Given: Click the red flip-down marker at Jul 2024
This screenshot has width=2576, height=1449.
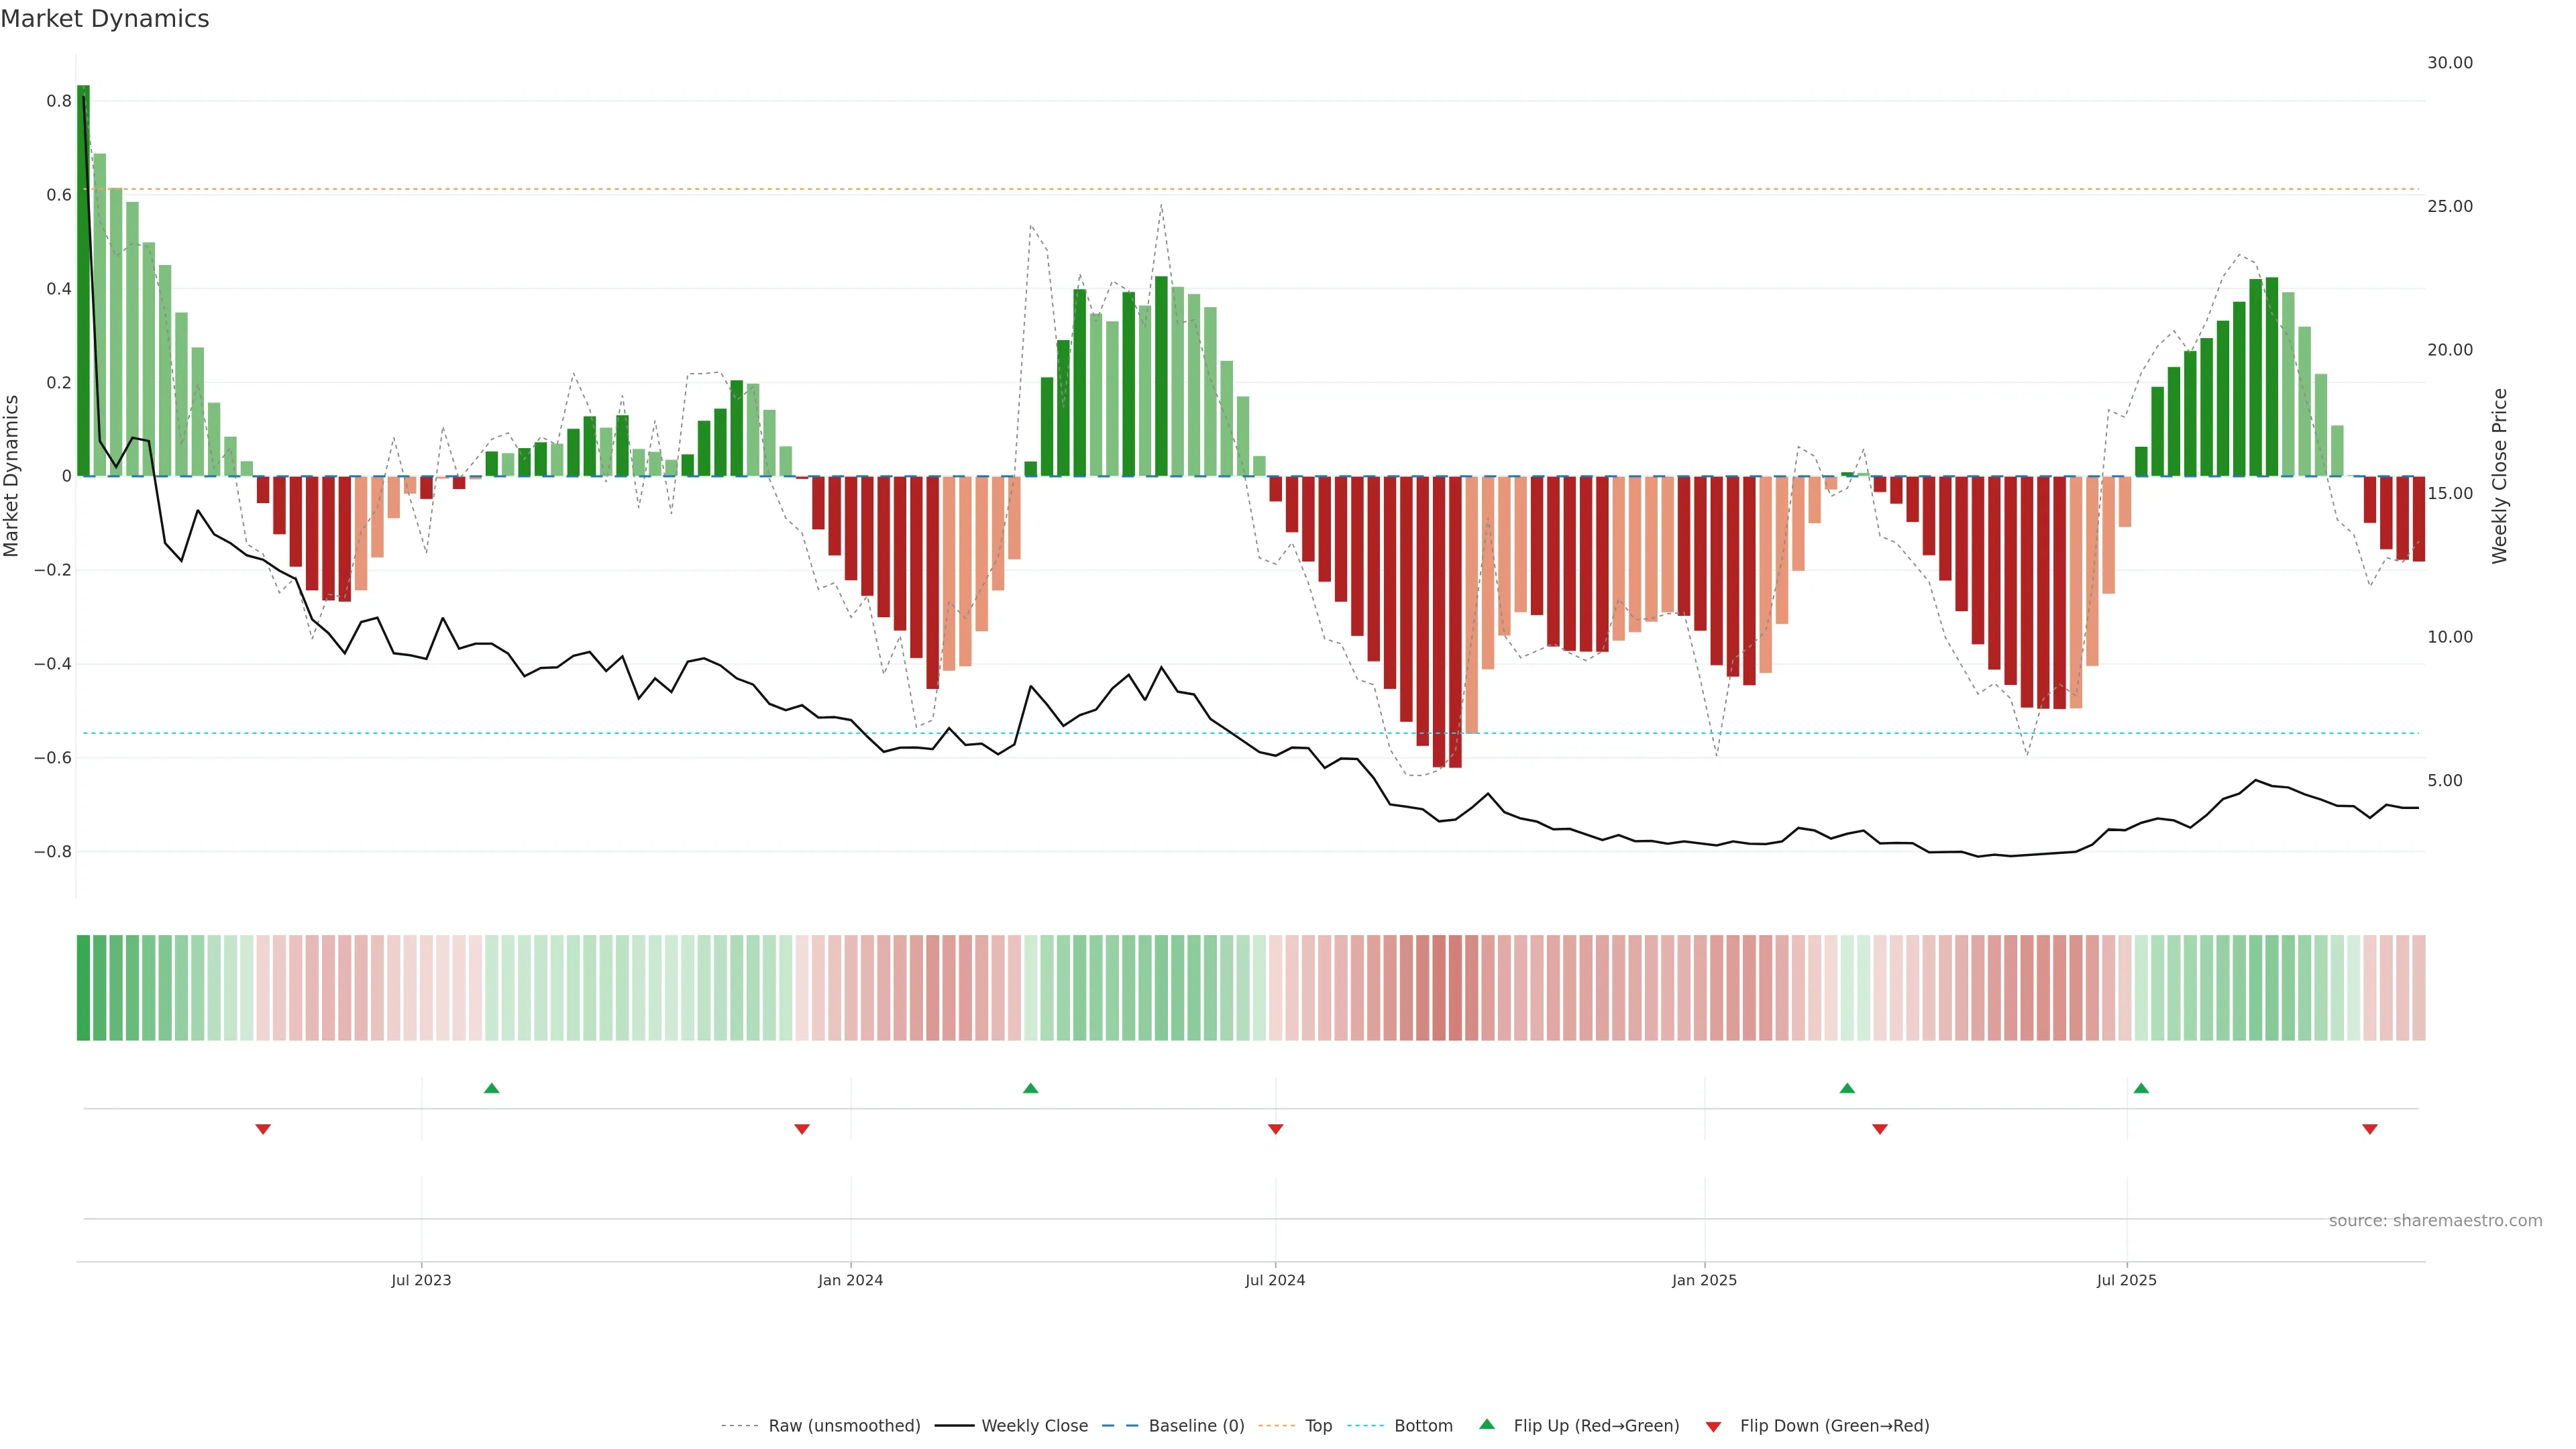Looking at the screenshot, I should pos(1275,1129).
